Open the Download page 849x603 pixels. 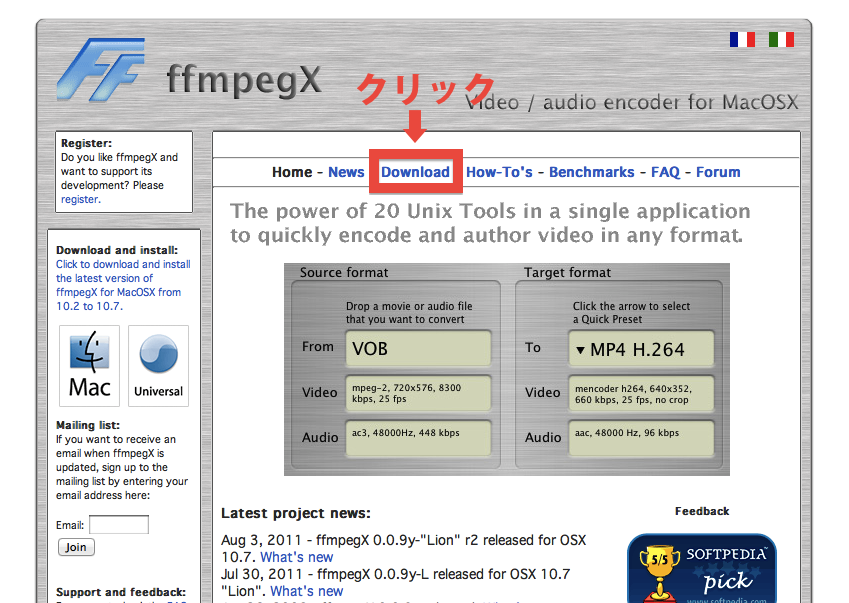[x=415, y=172]
